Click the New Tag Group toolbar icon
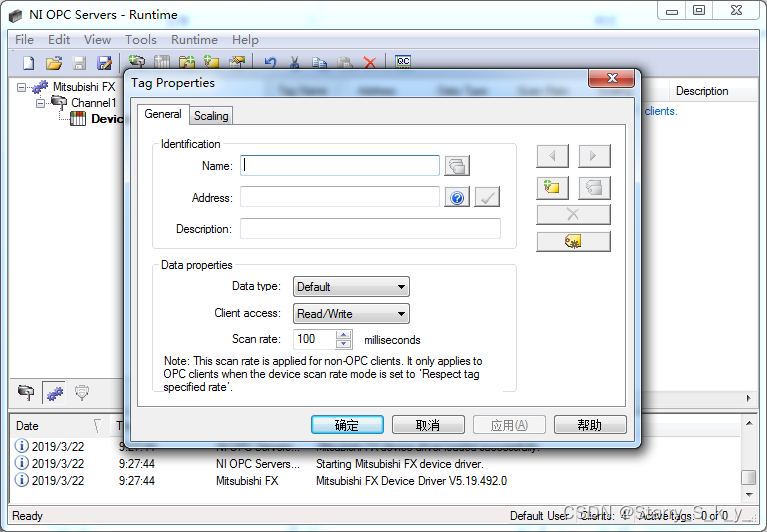This screenshot has width=767, height=532. click(187, 62)
